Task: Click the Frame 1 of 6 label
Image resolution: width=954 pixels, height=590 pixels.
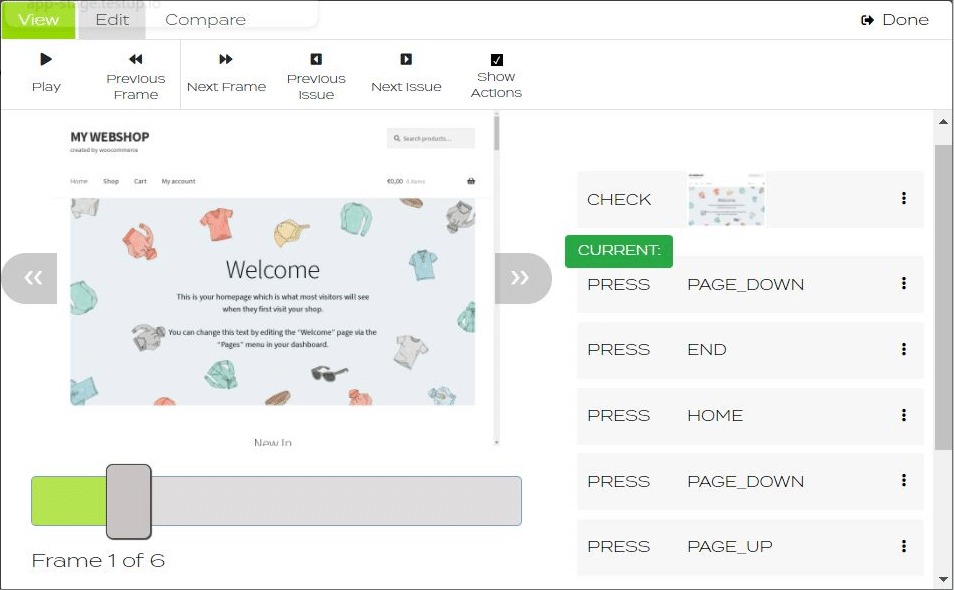Action: point(98,560)
